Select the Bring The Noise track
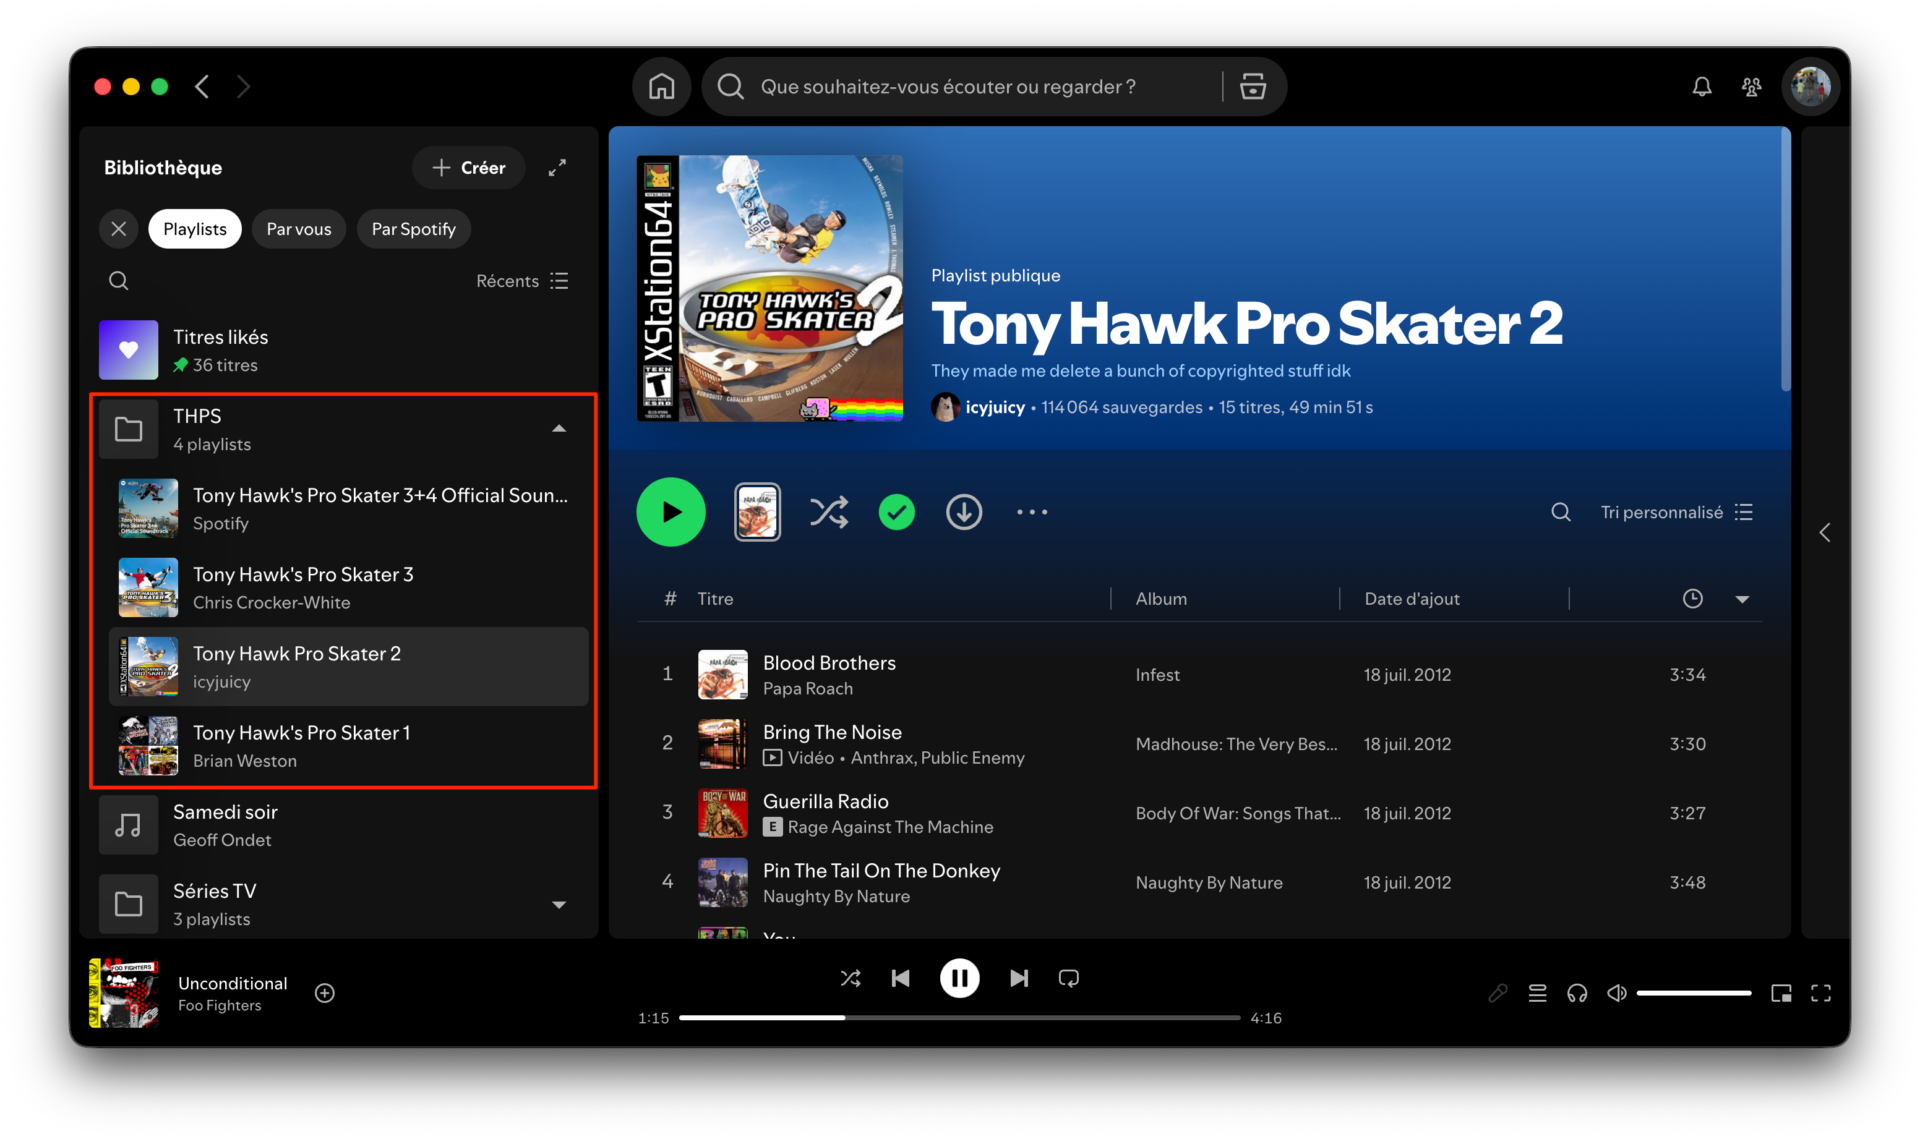Viewport: 1920px width, 1139px height. click(x=1199, y=744)
